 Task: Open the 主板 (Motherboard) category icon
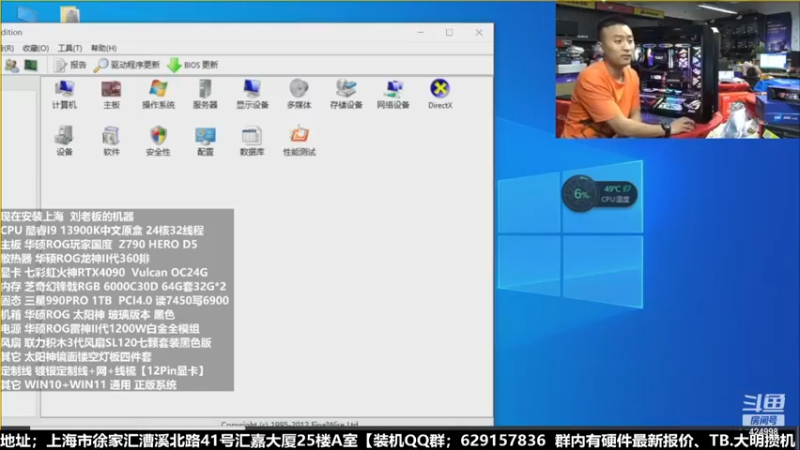tap(111, 94)
